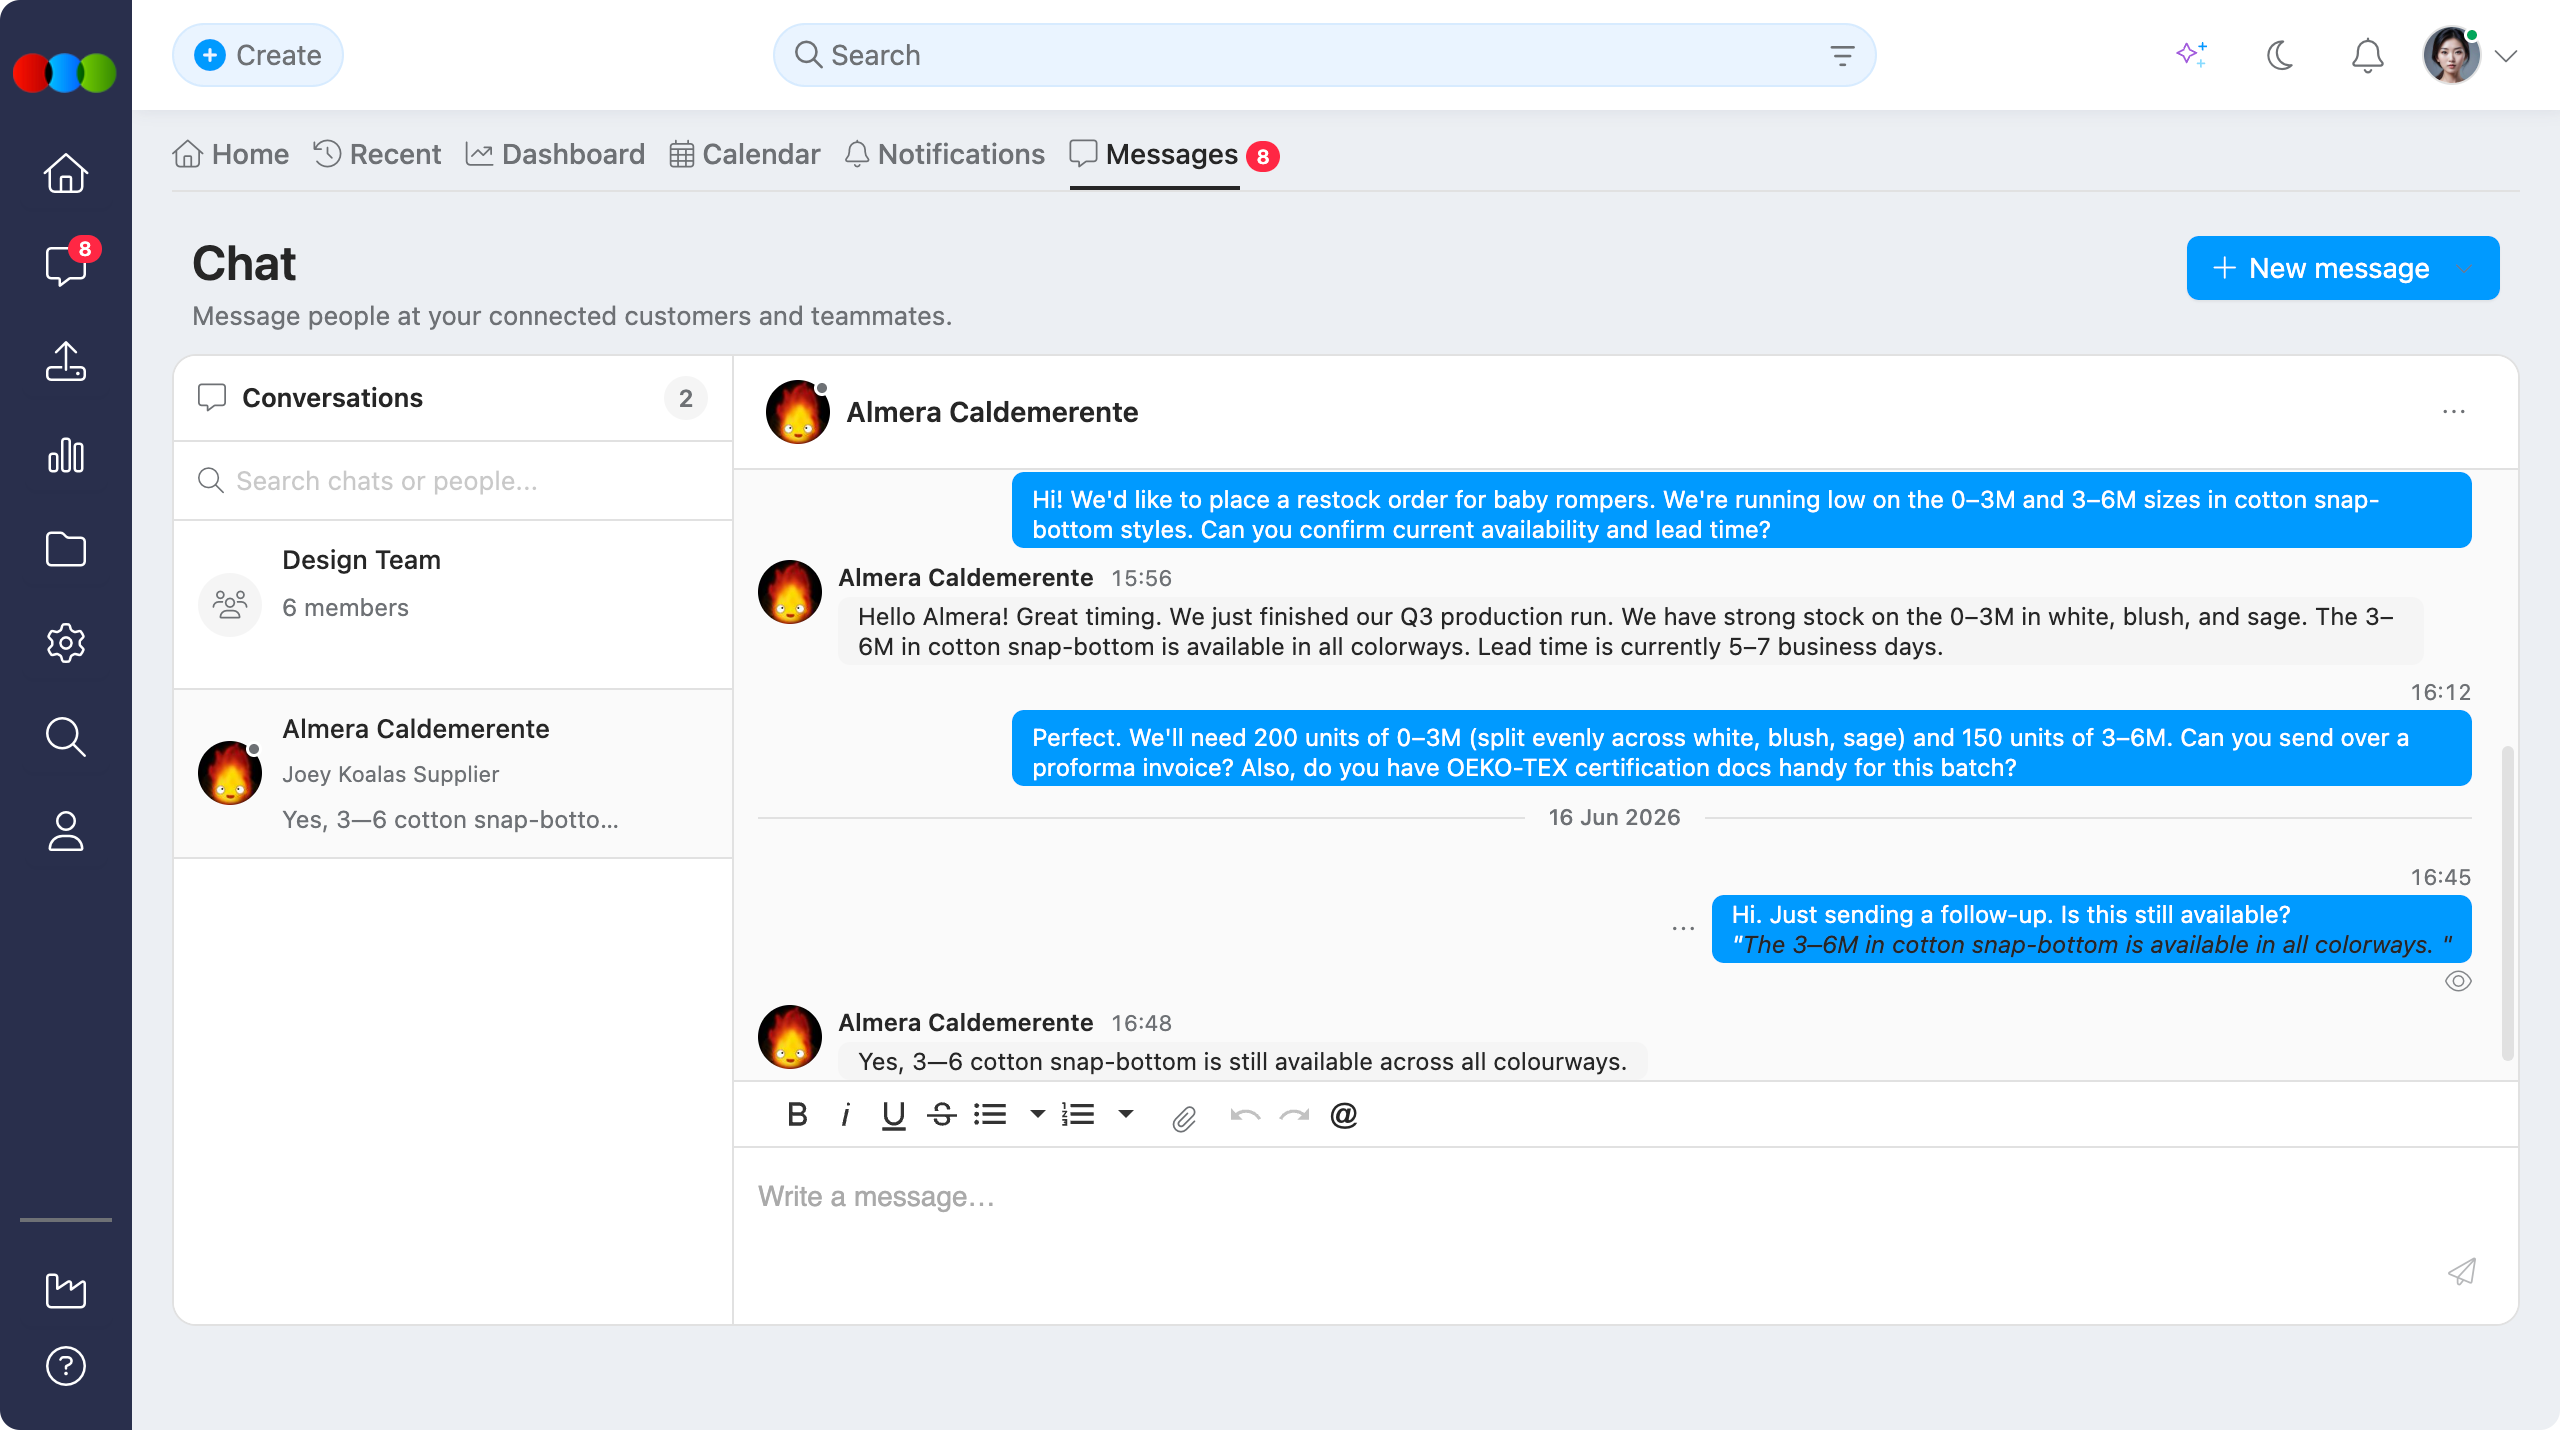Open sidebar chat icon with 8 badge
Viewport: 2560px width, 1430px height.
(x=66, y=266)
